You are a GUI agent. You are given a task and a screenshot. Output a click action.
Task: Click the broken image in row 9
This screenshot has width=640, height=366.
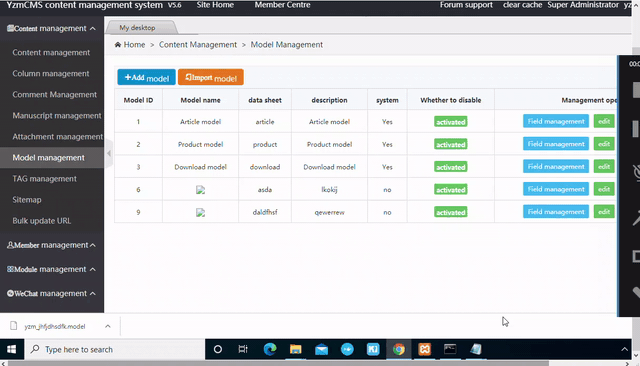coord(200,213)
